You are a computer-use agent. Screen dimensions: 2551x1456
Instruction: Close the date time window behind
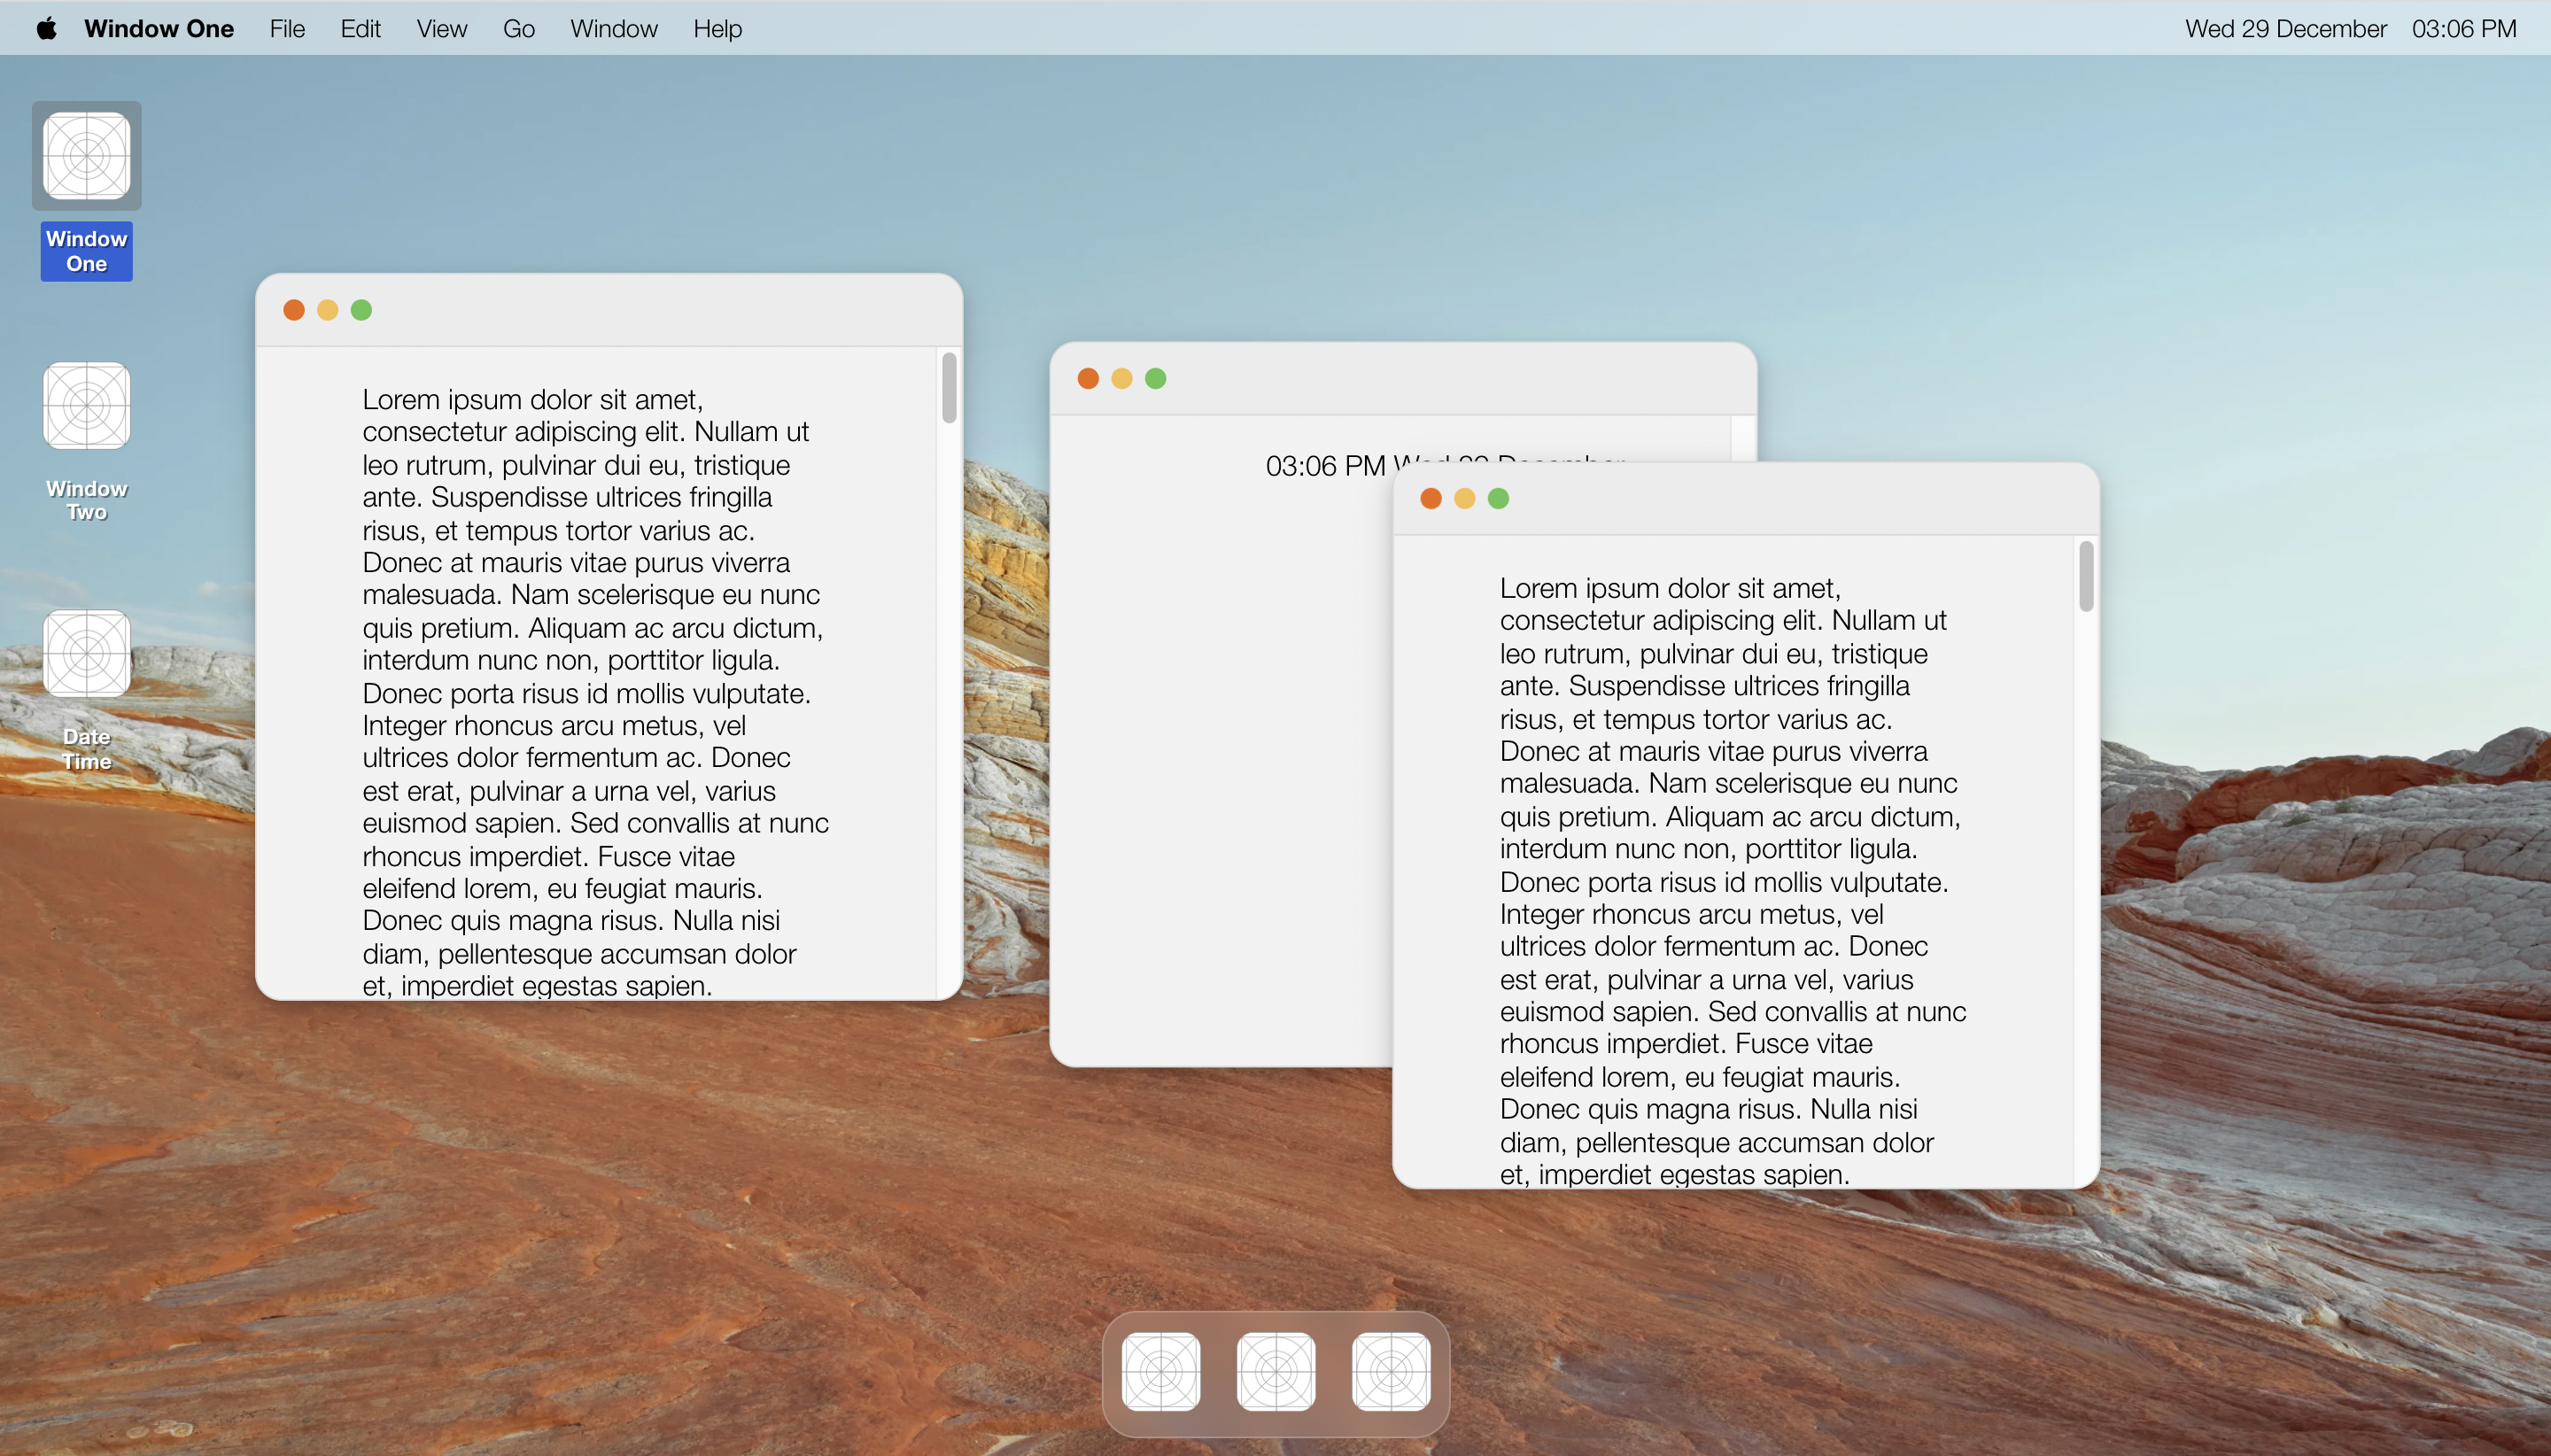point(1088,378)
